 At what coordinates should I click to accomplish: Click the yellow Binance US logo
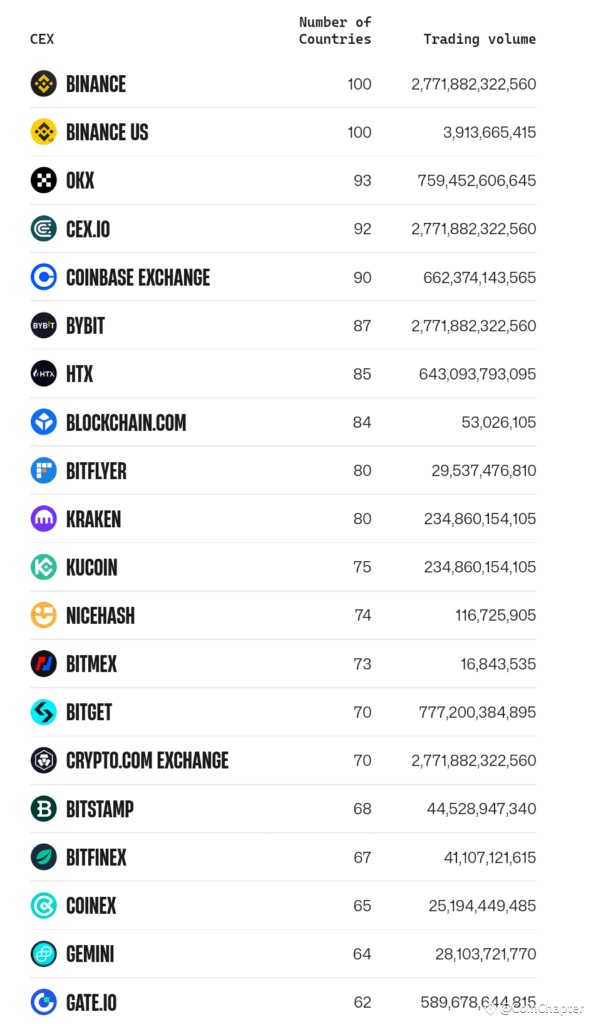[x=44, y=132]
